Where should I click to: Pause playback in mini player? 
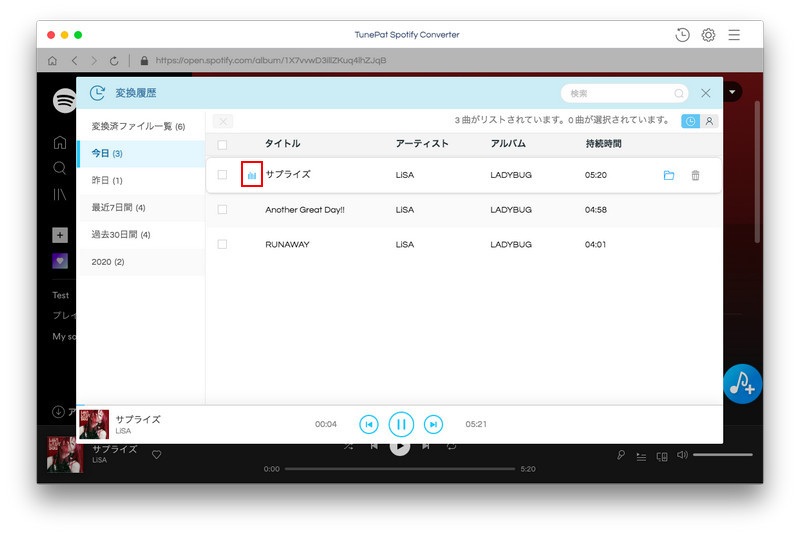[401, 424]
